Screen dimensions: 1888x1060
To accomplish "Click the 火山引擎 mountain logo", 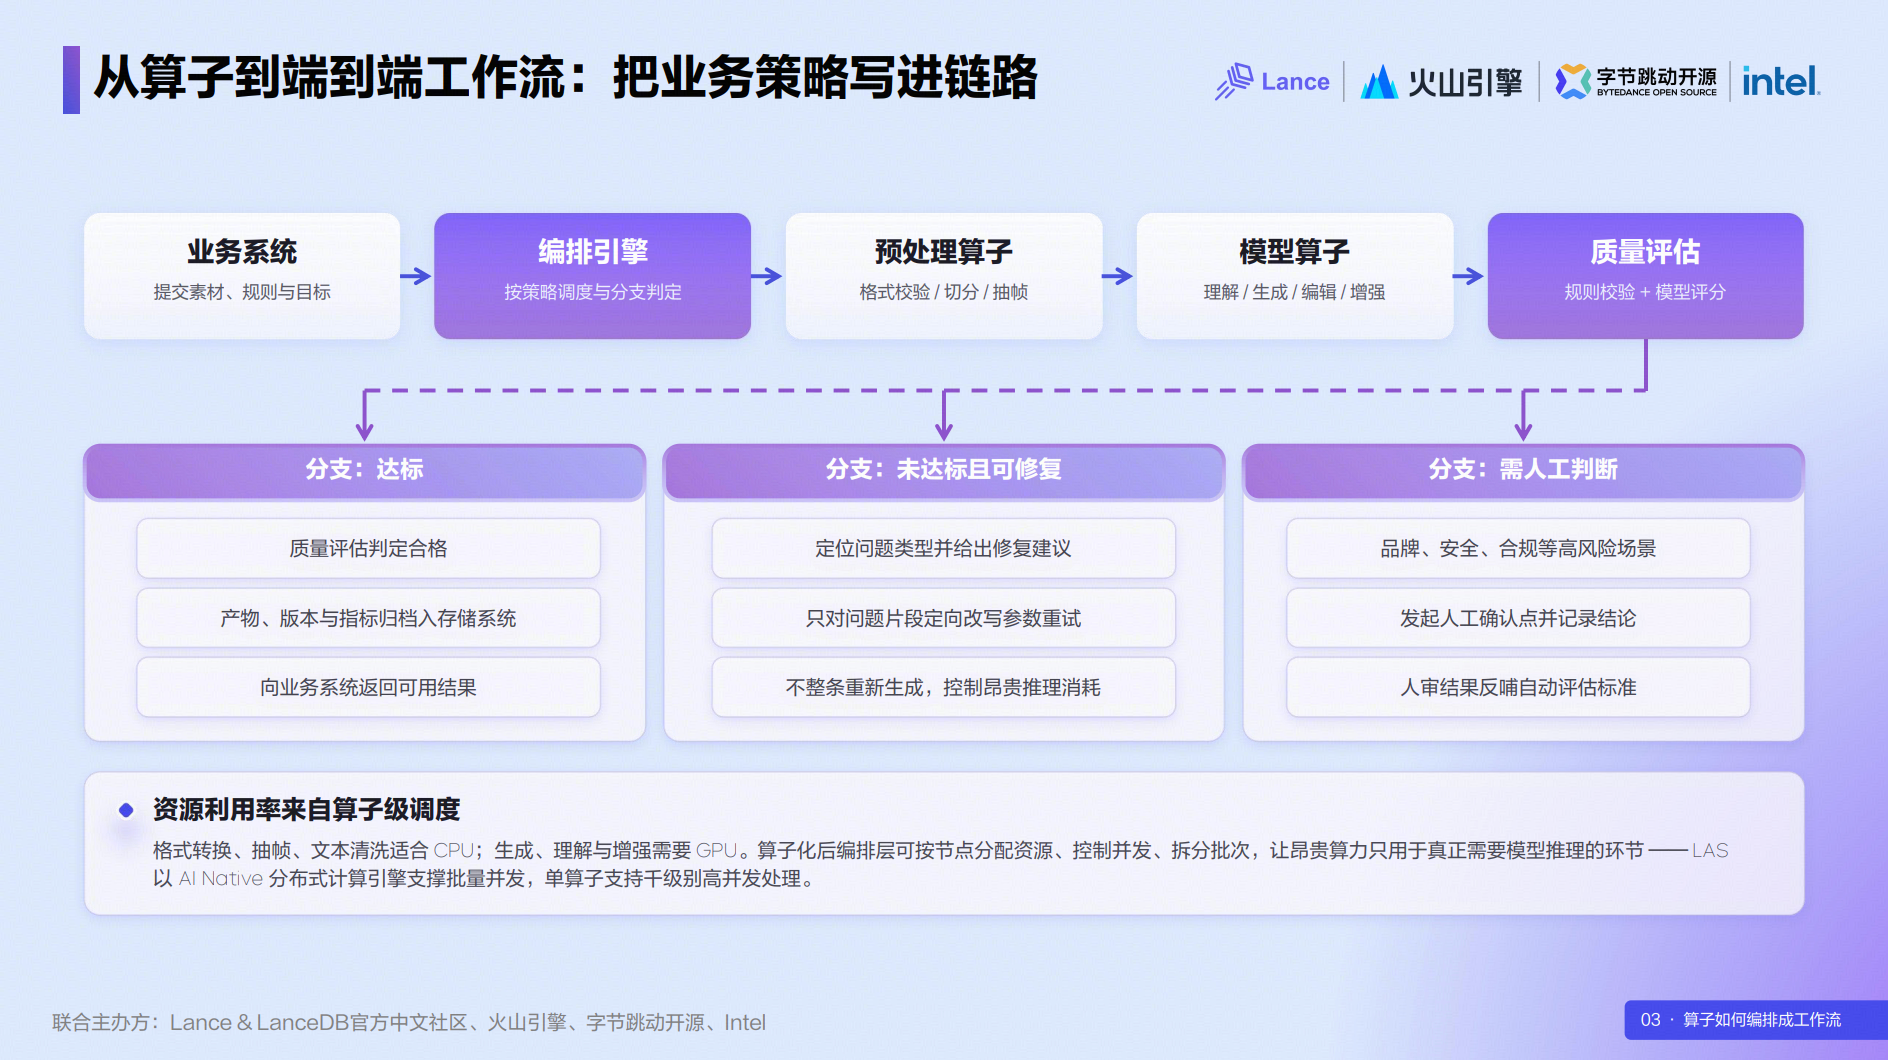I will pyautogui.click(x=1379, y=82).
